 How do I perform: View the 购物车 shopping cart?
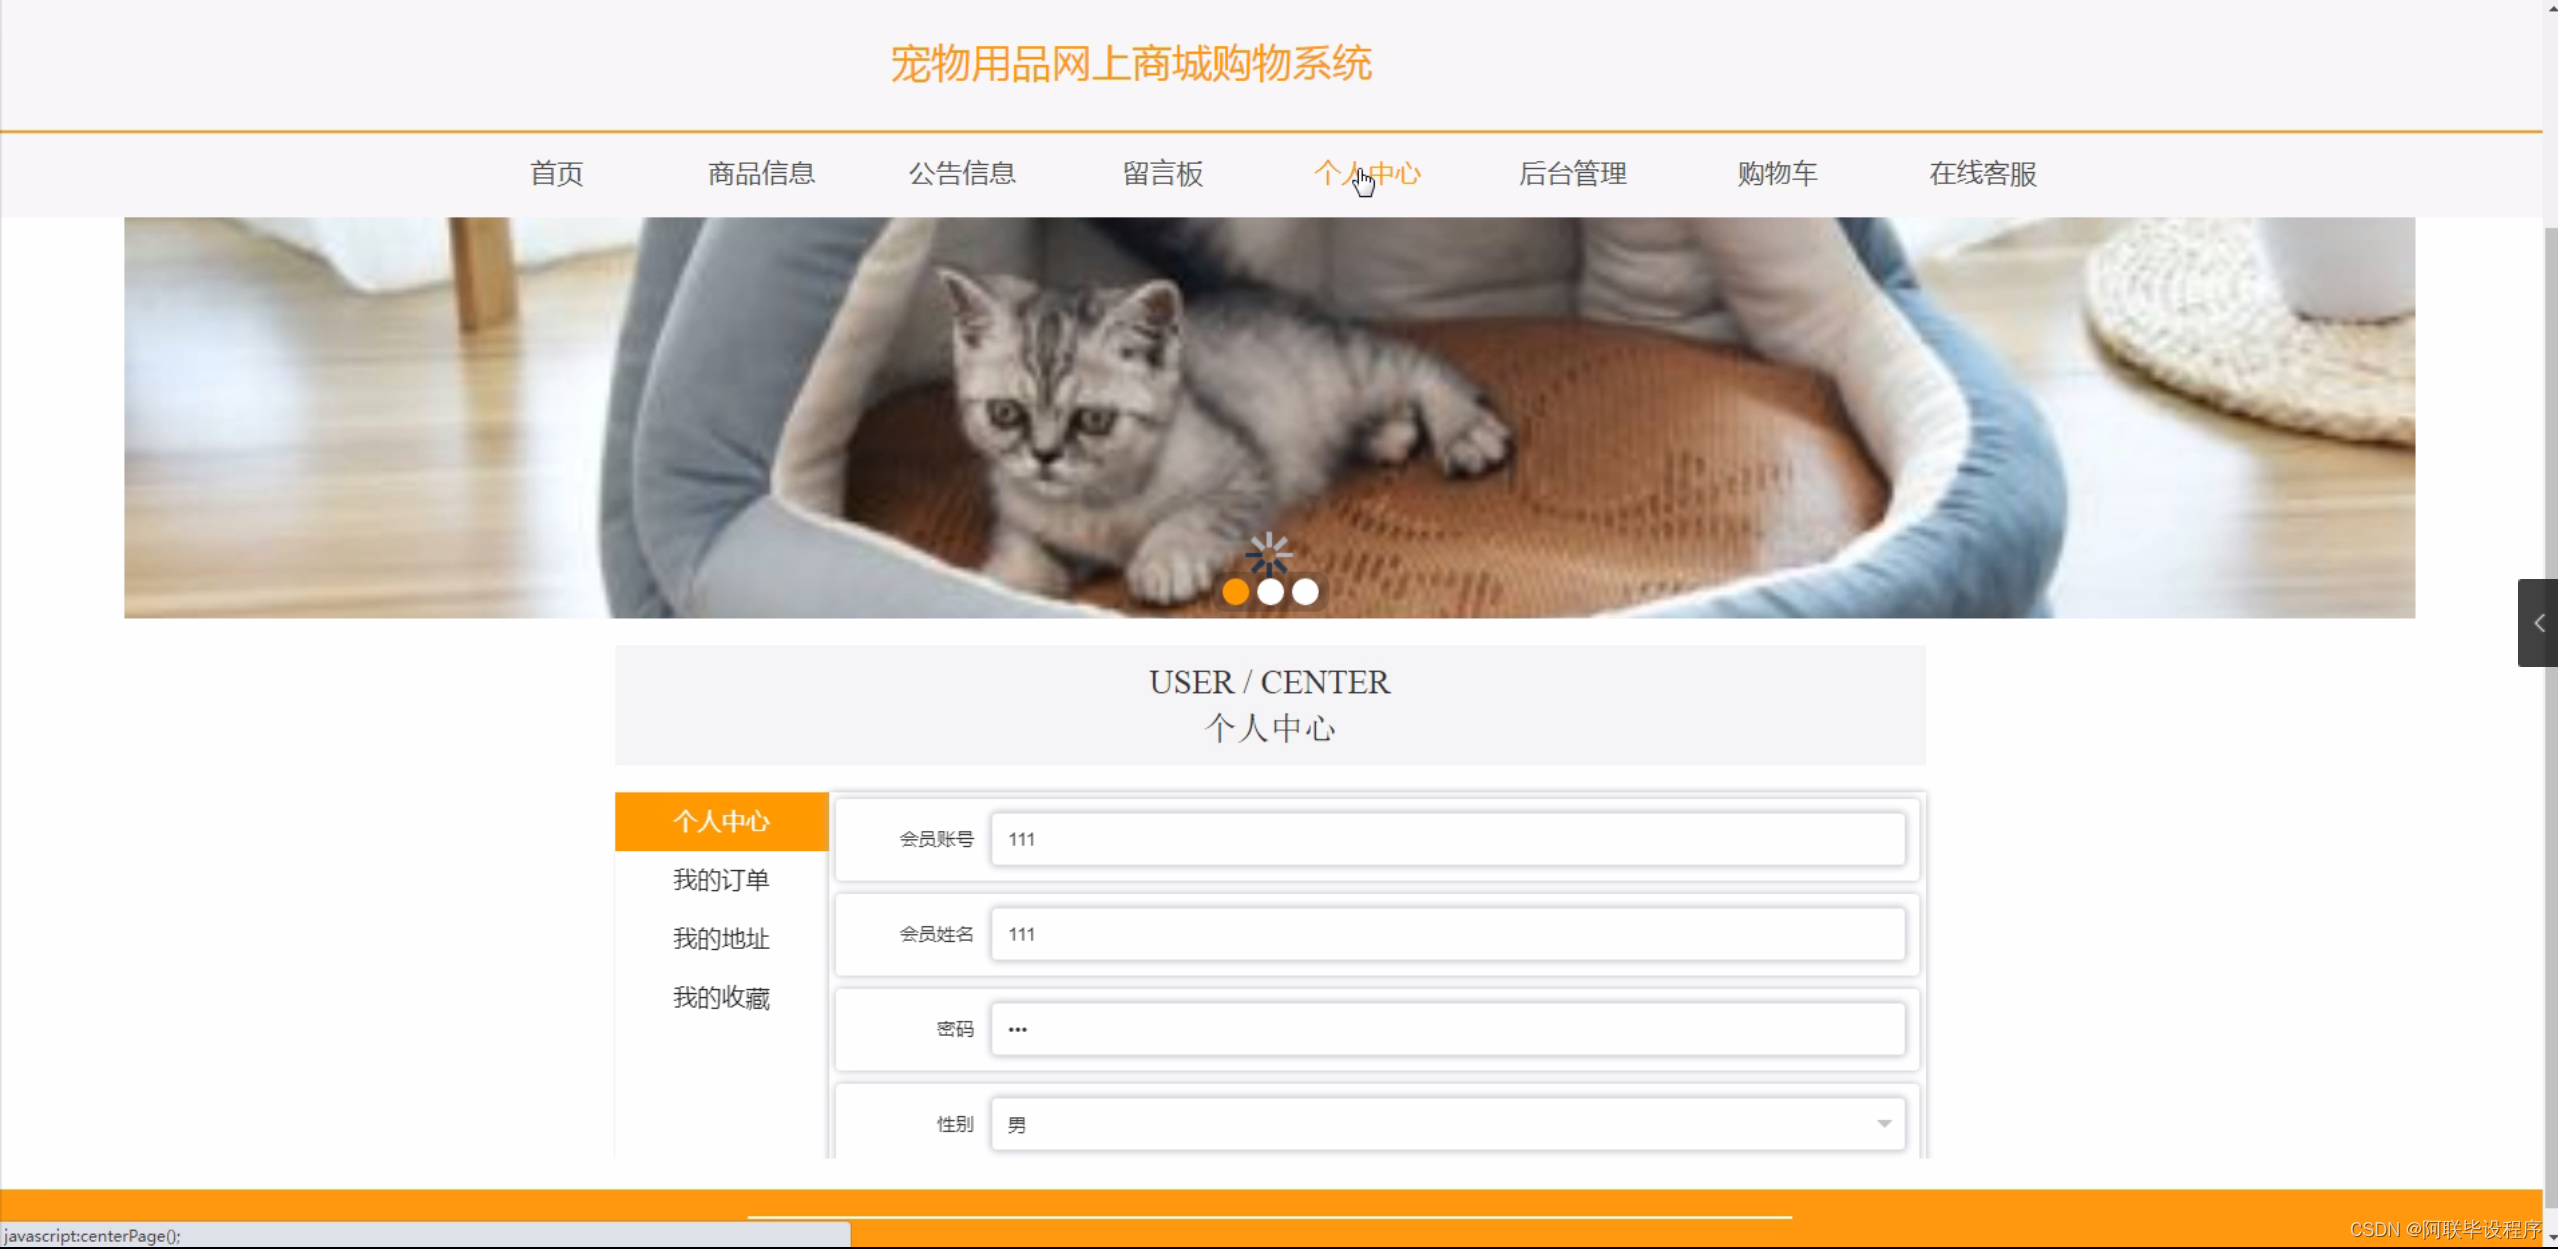click(x=1777, y=174)
